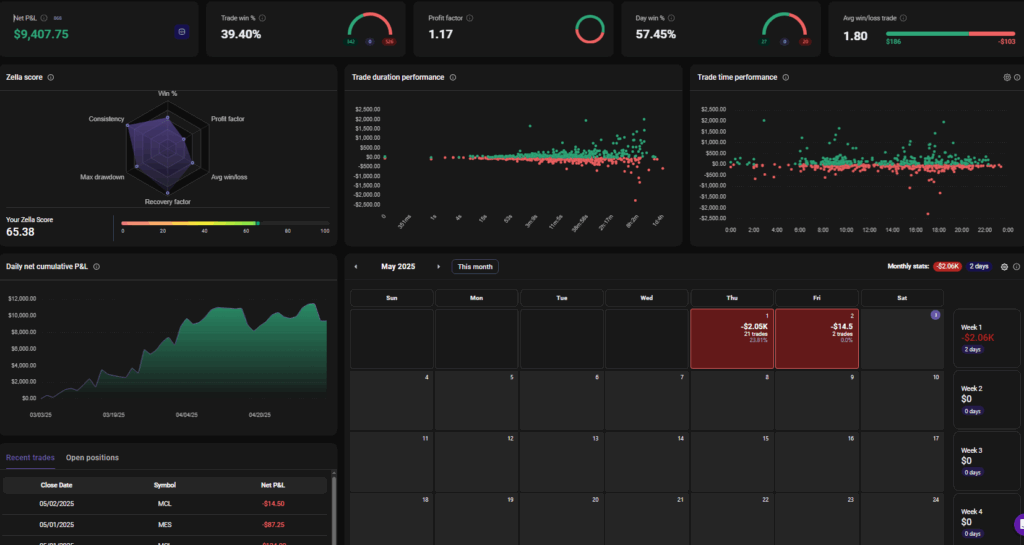Open the Week 2 summary card
The image size is (1024, 545).
click(986, 399)
